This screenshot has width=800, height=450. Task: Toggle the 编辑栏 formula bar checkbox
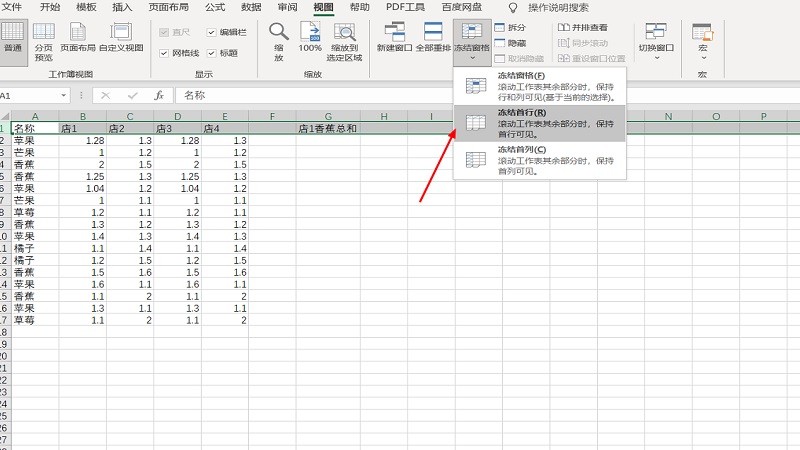212,33
